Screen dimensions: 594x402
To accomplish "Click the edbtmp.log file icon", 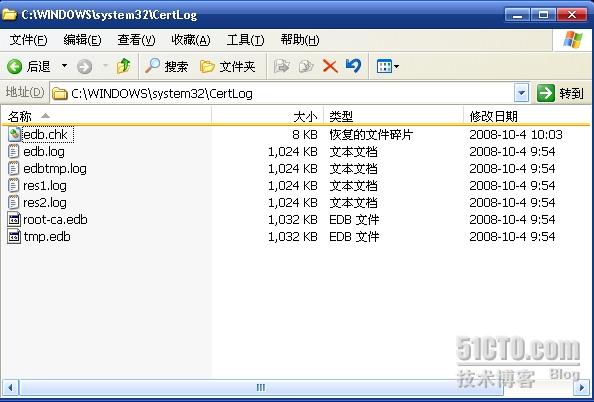I will tap(14, 169).
